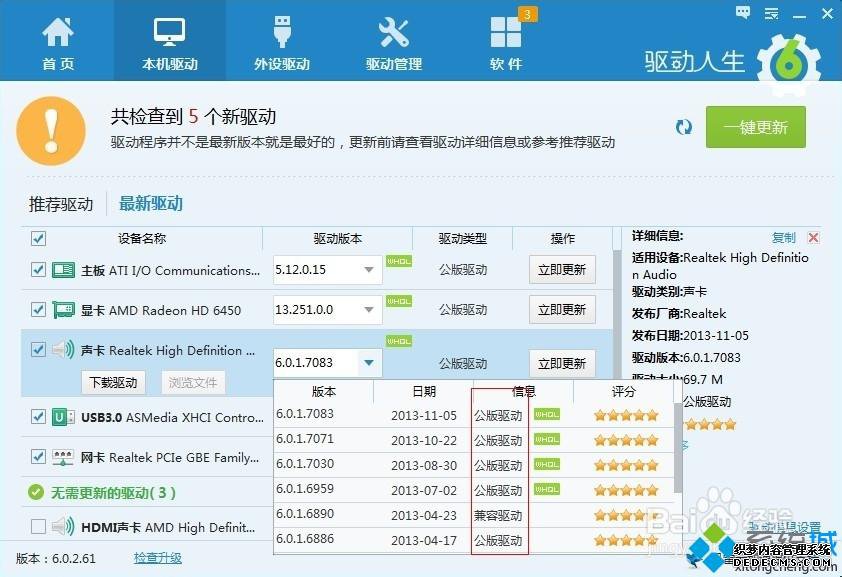Click the feedback chat icon in title bar
This screenshot has height=577, width=842.
(x=743, y=13)
